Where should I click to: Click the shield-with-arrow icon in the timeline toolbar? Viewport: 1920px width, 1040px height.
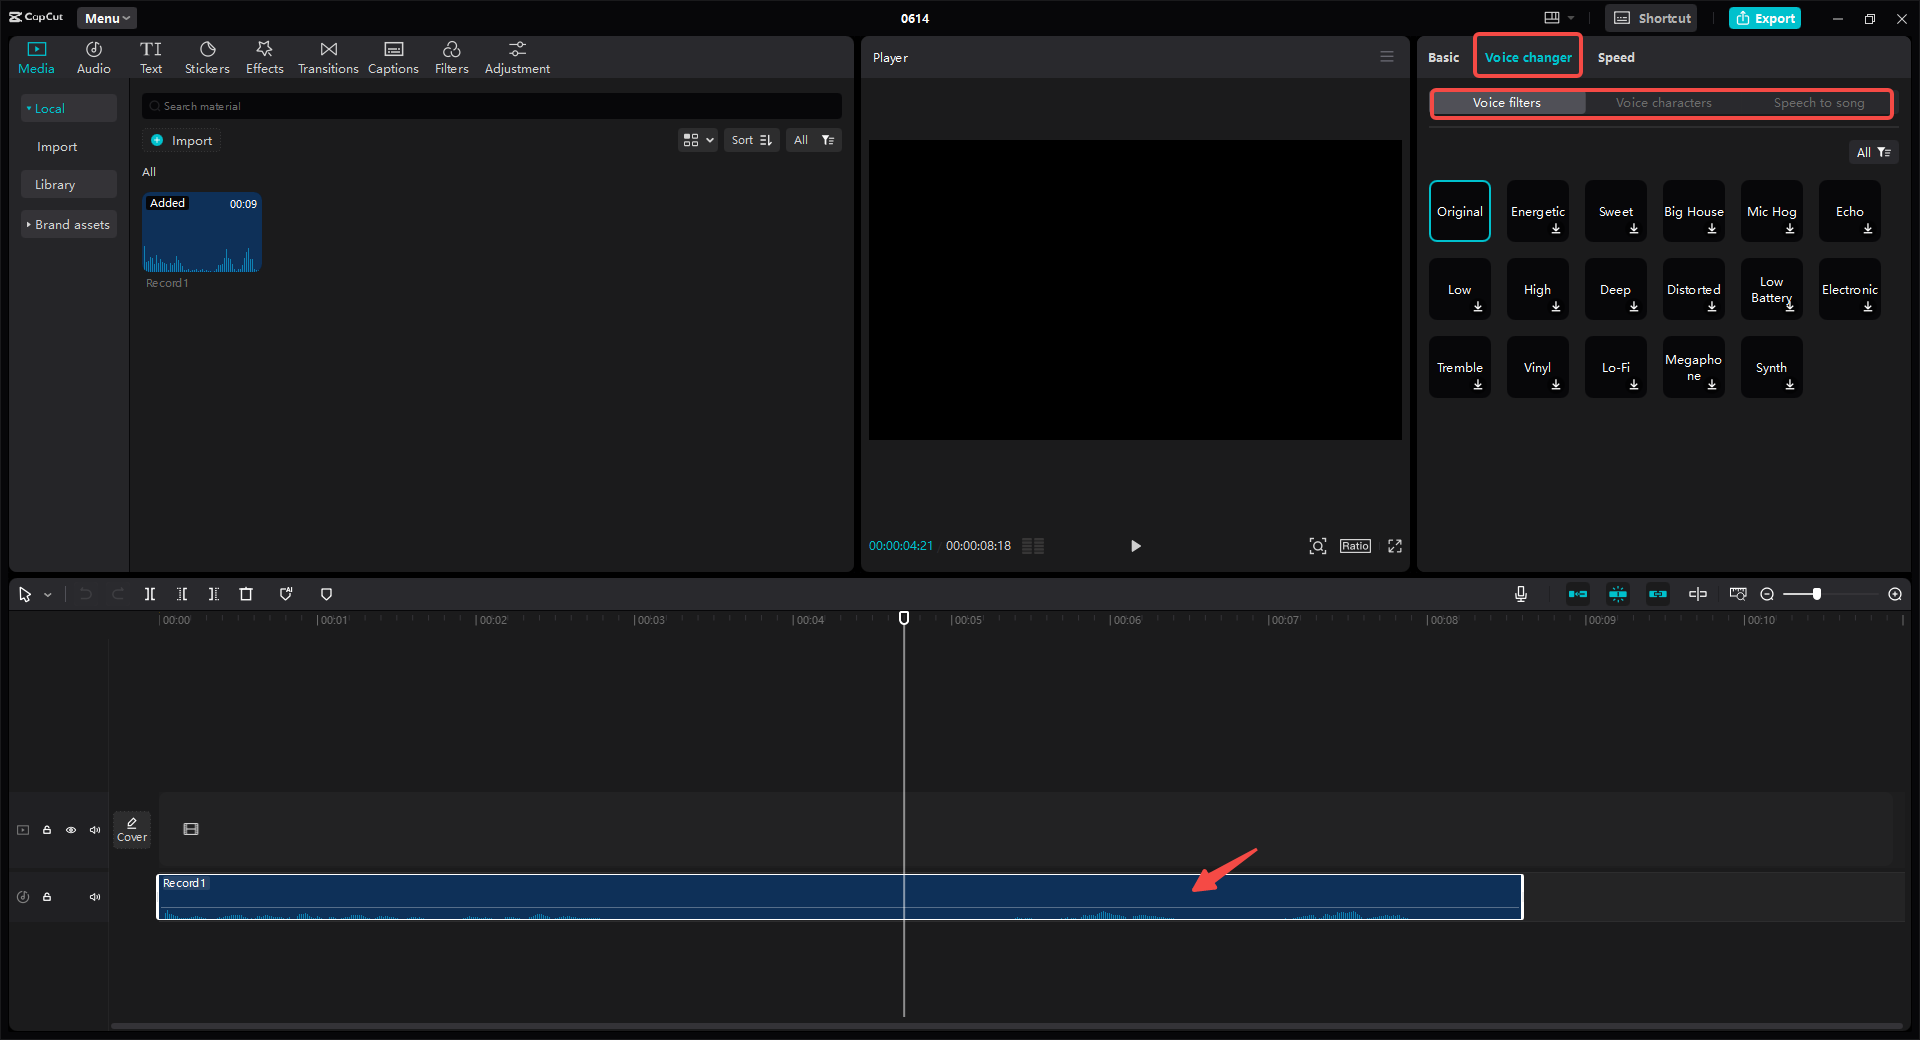point(286,594)
